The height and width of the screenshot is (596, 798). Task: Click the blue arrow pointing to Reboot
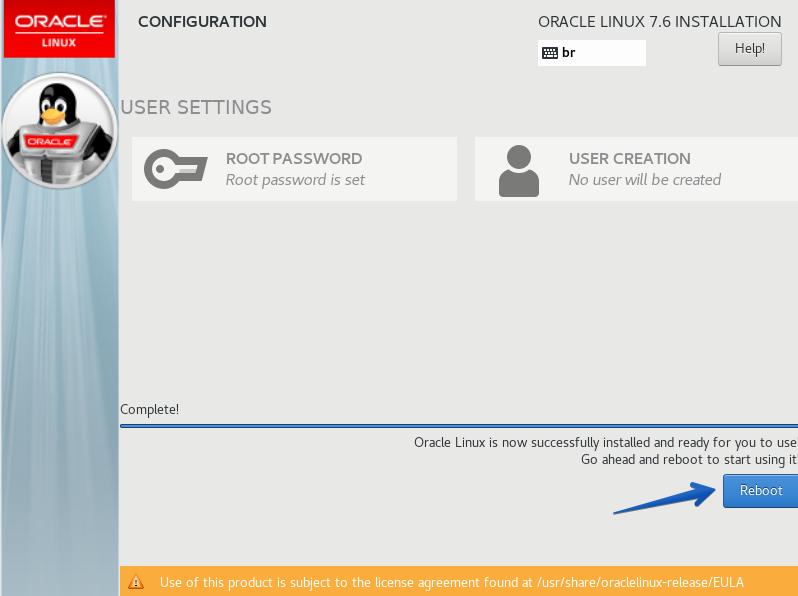pos(663,497)
